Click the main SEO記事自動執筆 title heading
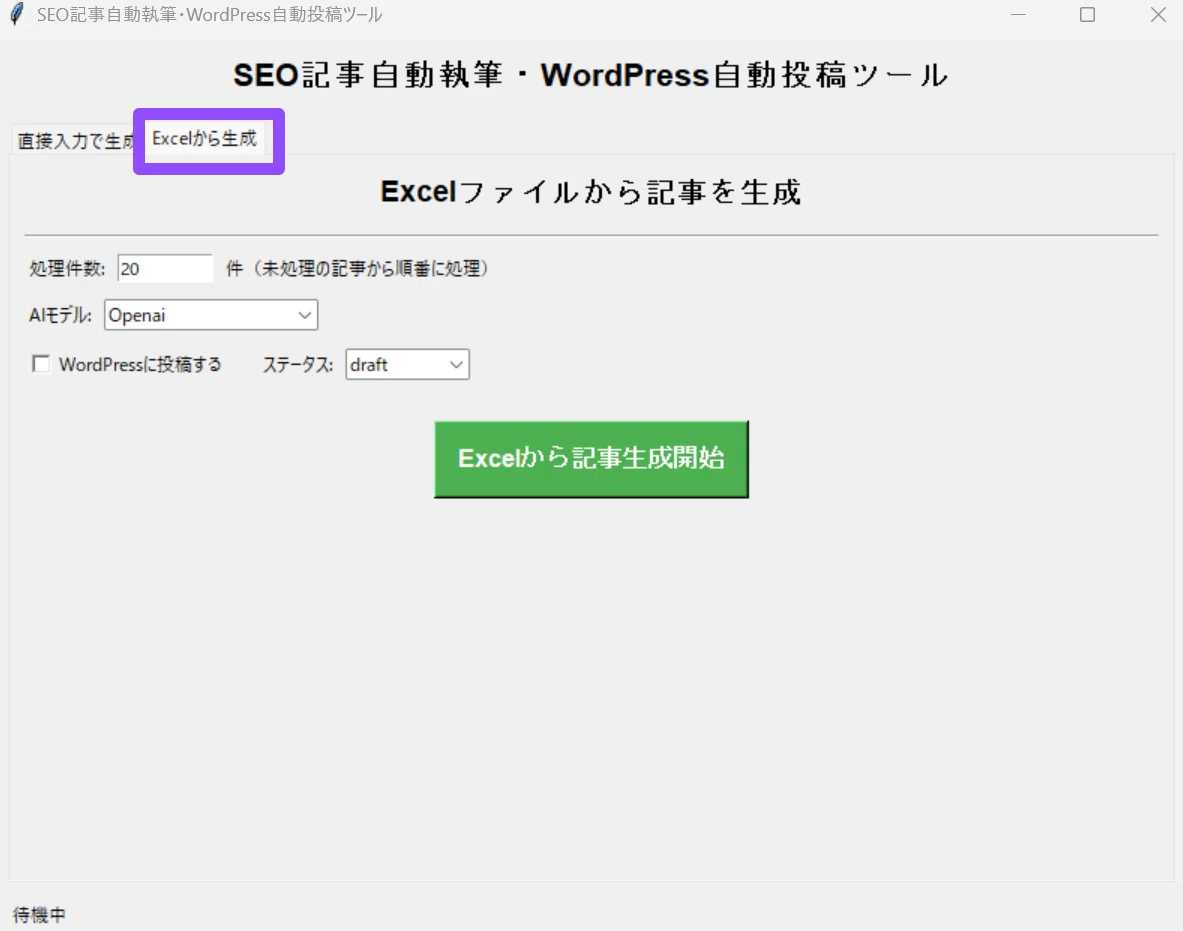Screen dimensions: 1183x931 pos(591,75)
